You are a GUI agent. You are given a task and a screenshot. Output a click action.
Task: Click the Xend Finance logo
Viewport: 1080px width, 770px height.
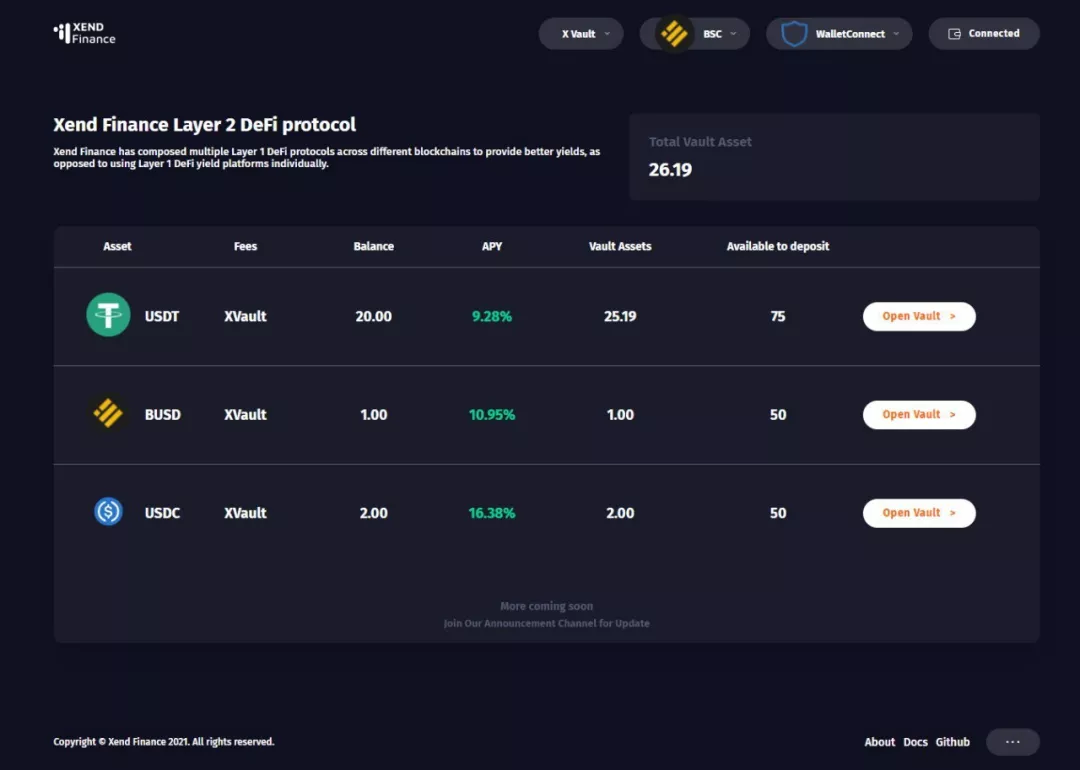tap(85, 32)
